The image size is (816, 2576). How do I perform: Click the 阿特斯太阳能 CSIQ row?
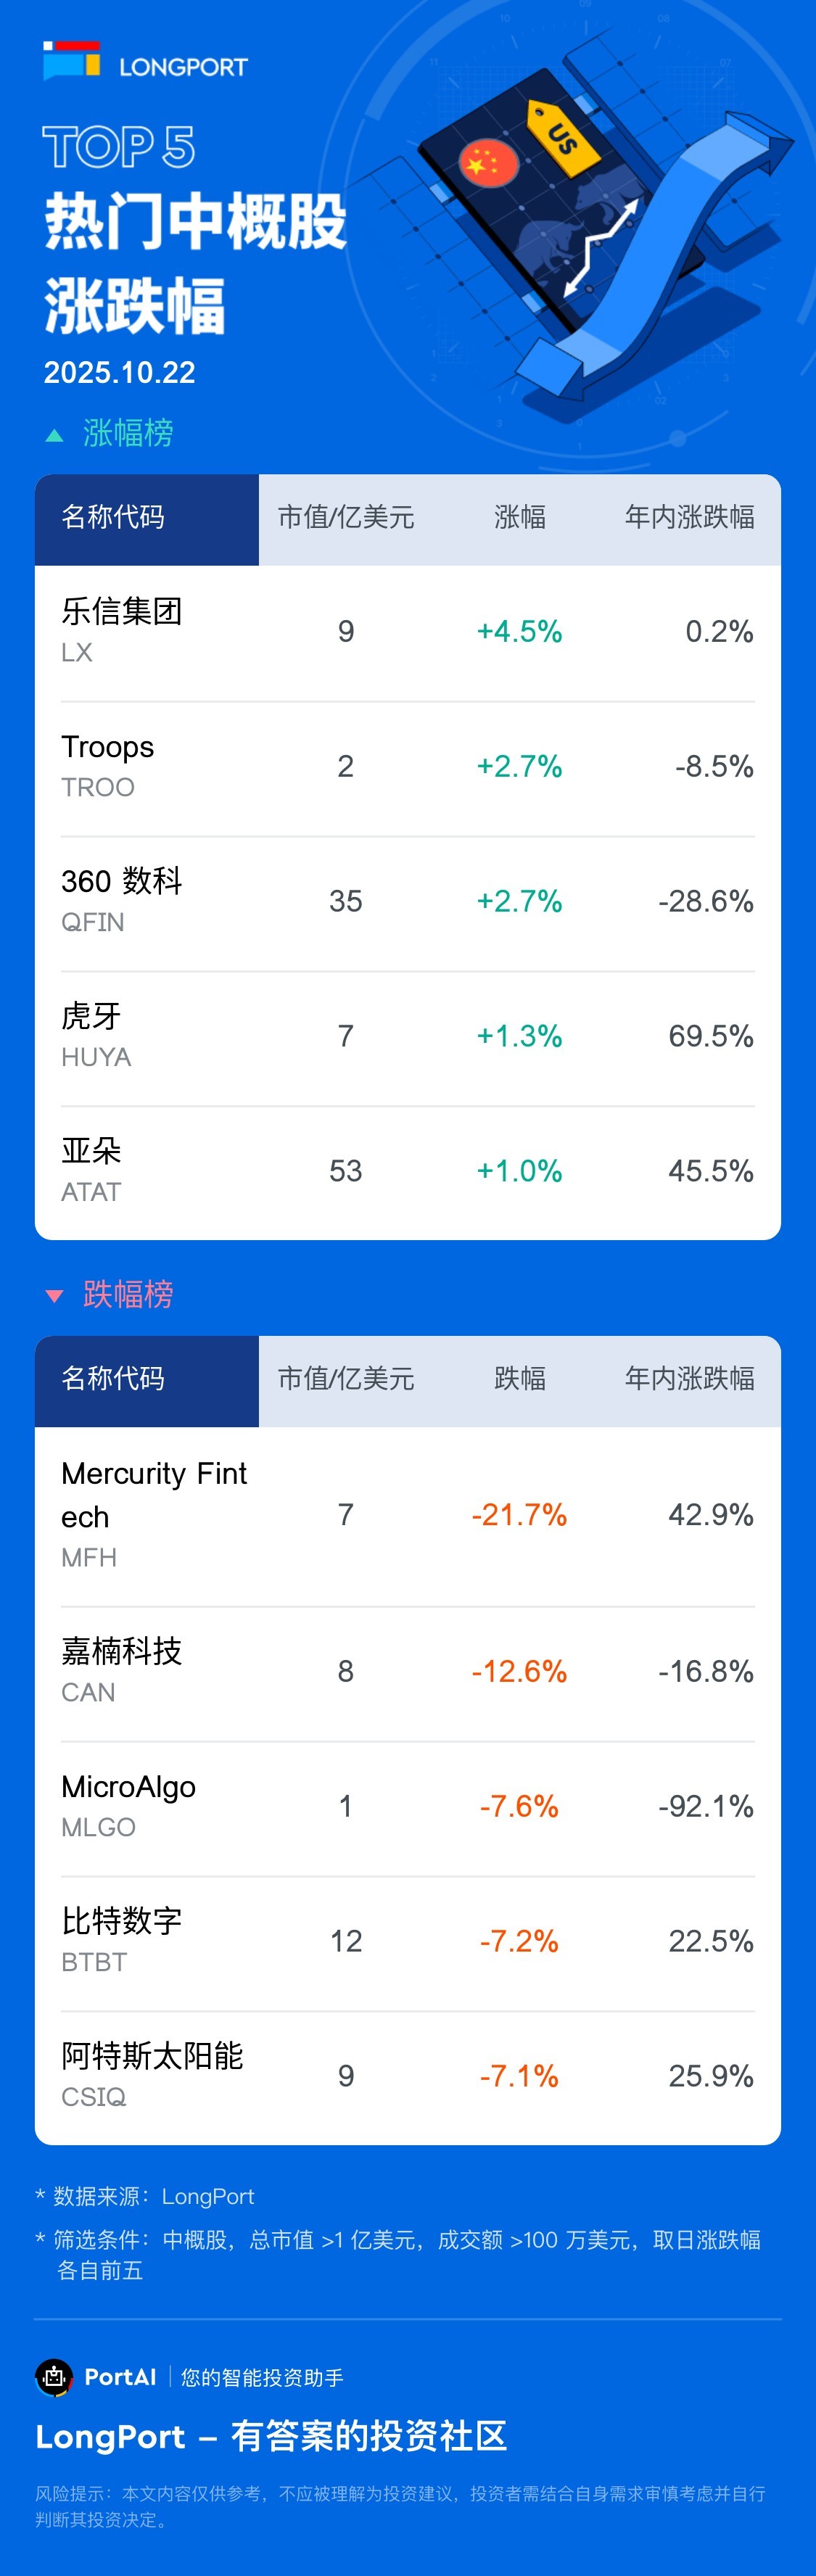pyautogui.click(x=407, y=2076)
